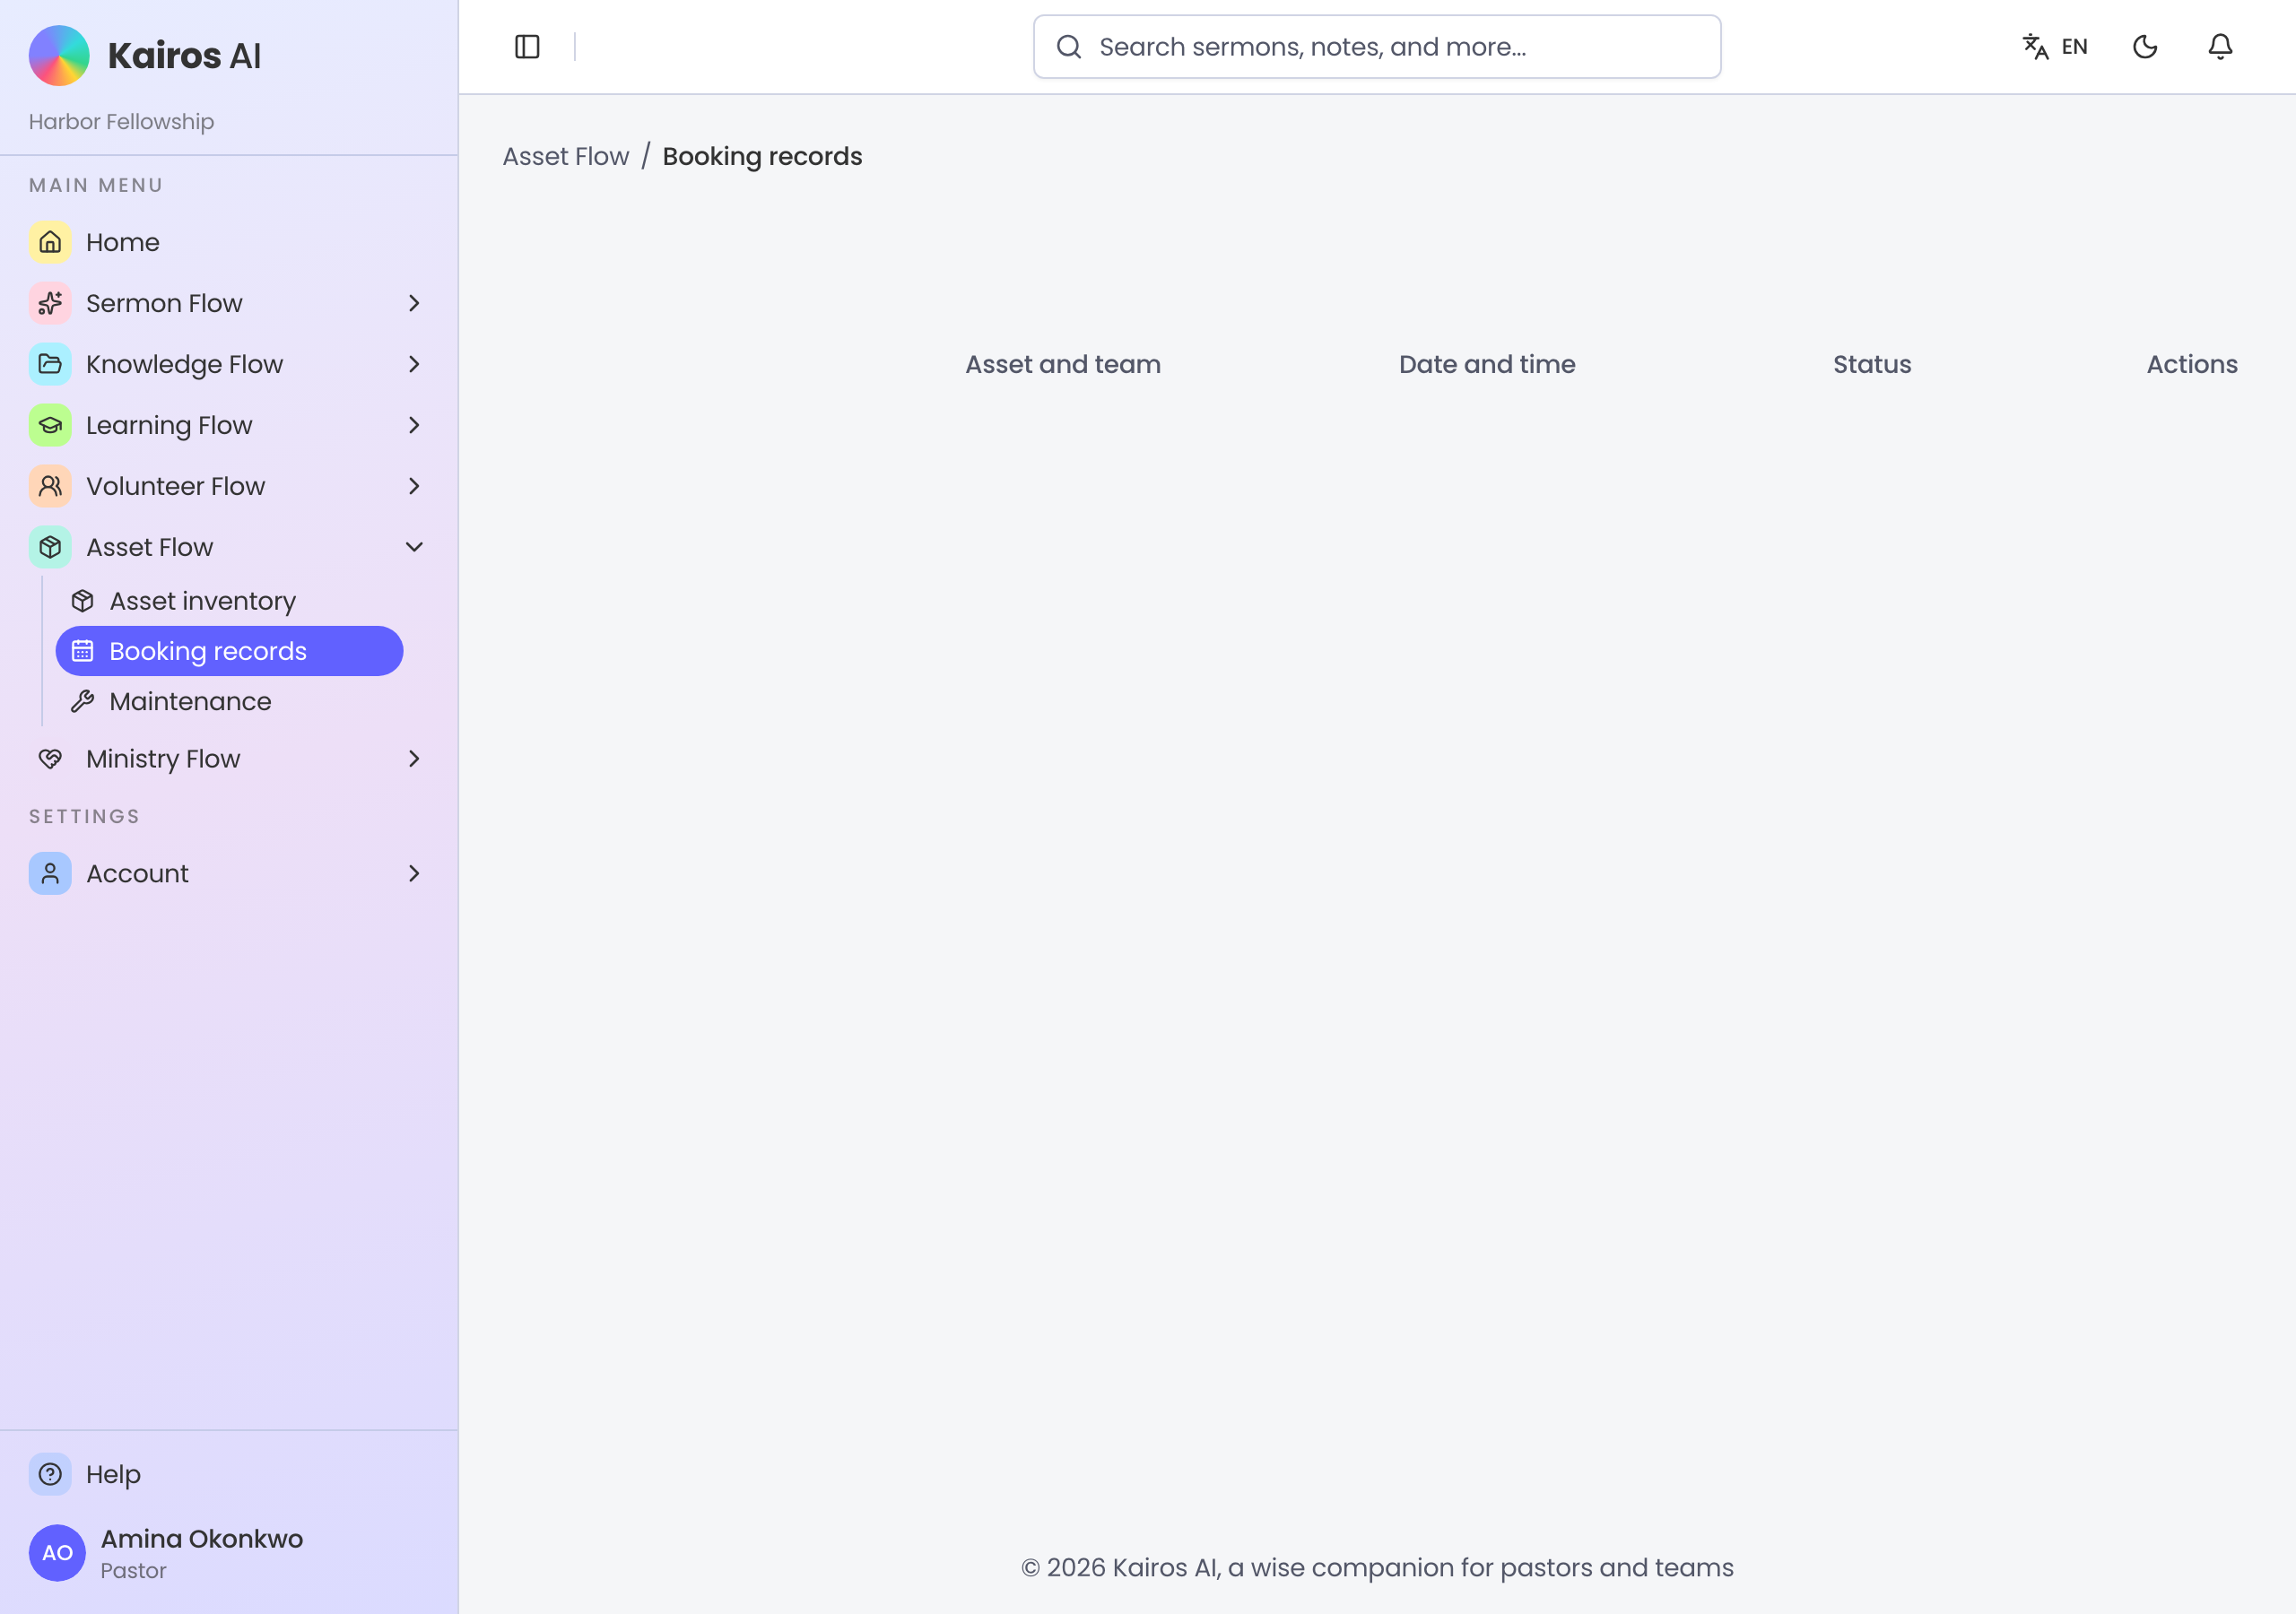The image size is (2296, 1614).
Task: Expand Sermon Flow chevron
Action: (x=414, y=303)
